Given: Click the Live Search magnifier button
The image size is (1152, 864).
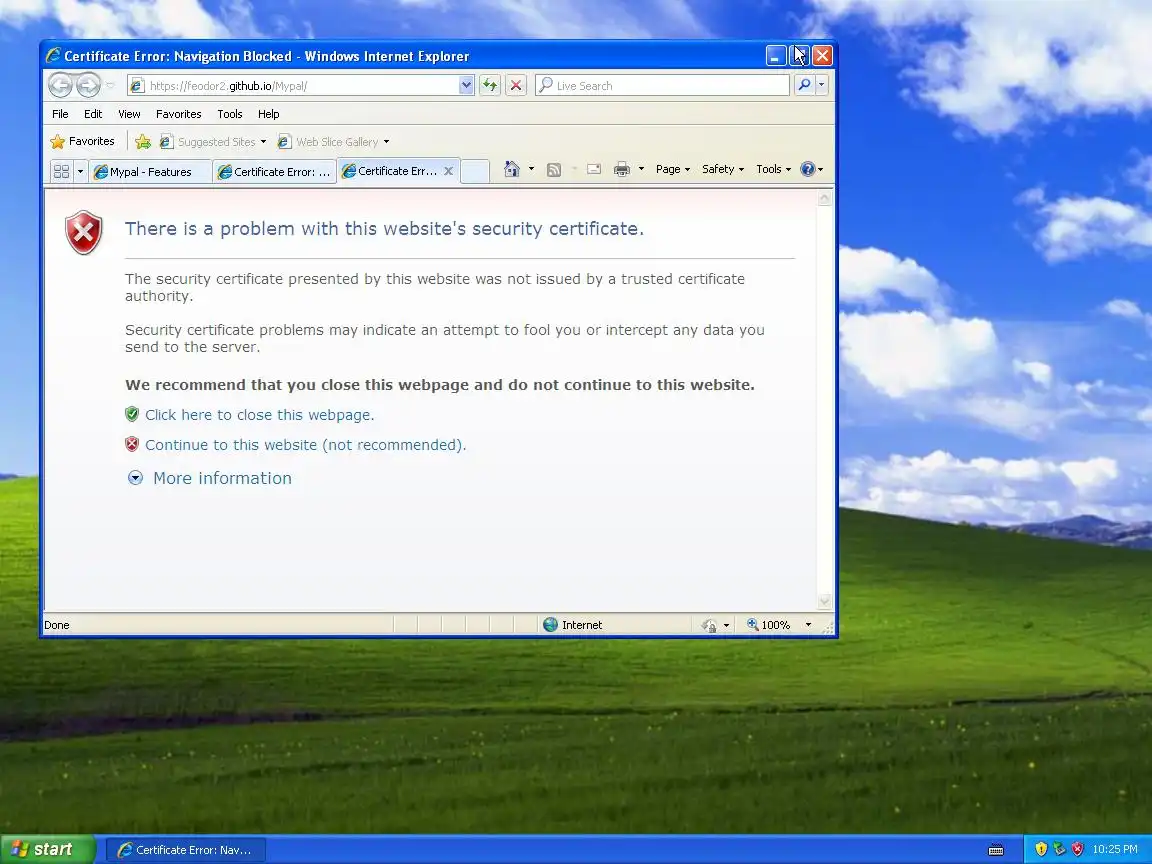Looking at the screenshot, I should (x=804, y=85).
